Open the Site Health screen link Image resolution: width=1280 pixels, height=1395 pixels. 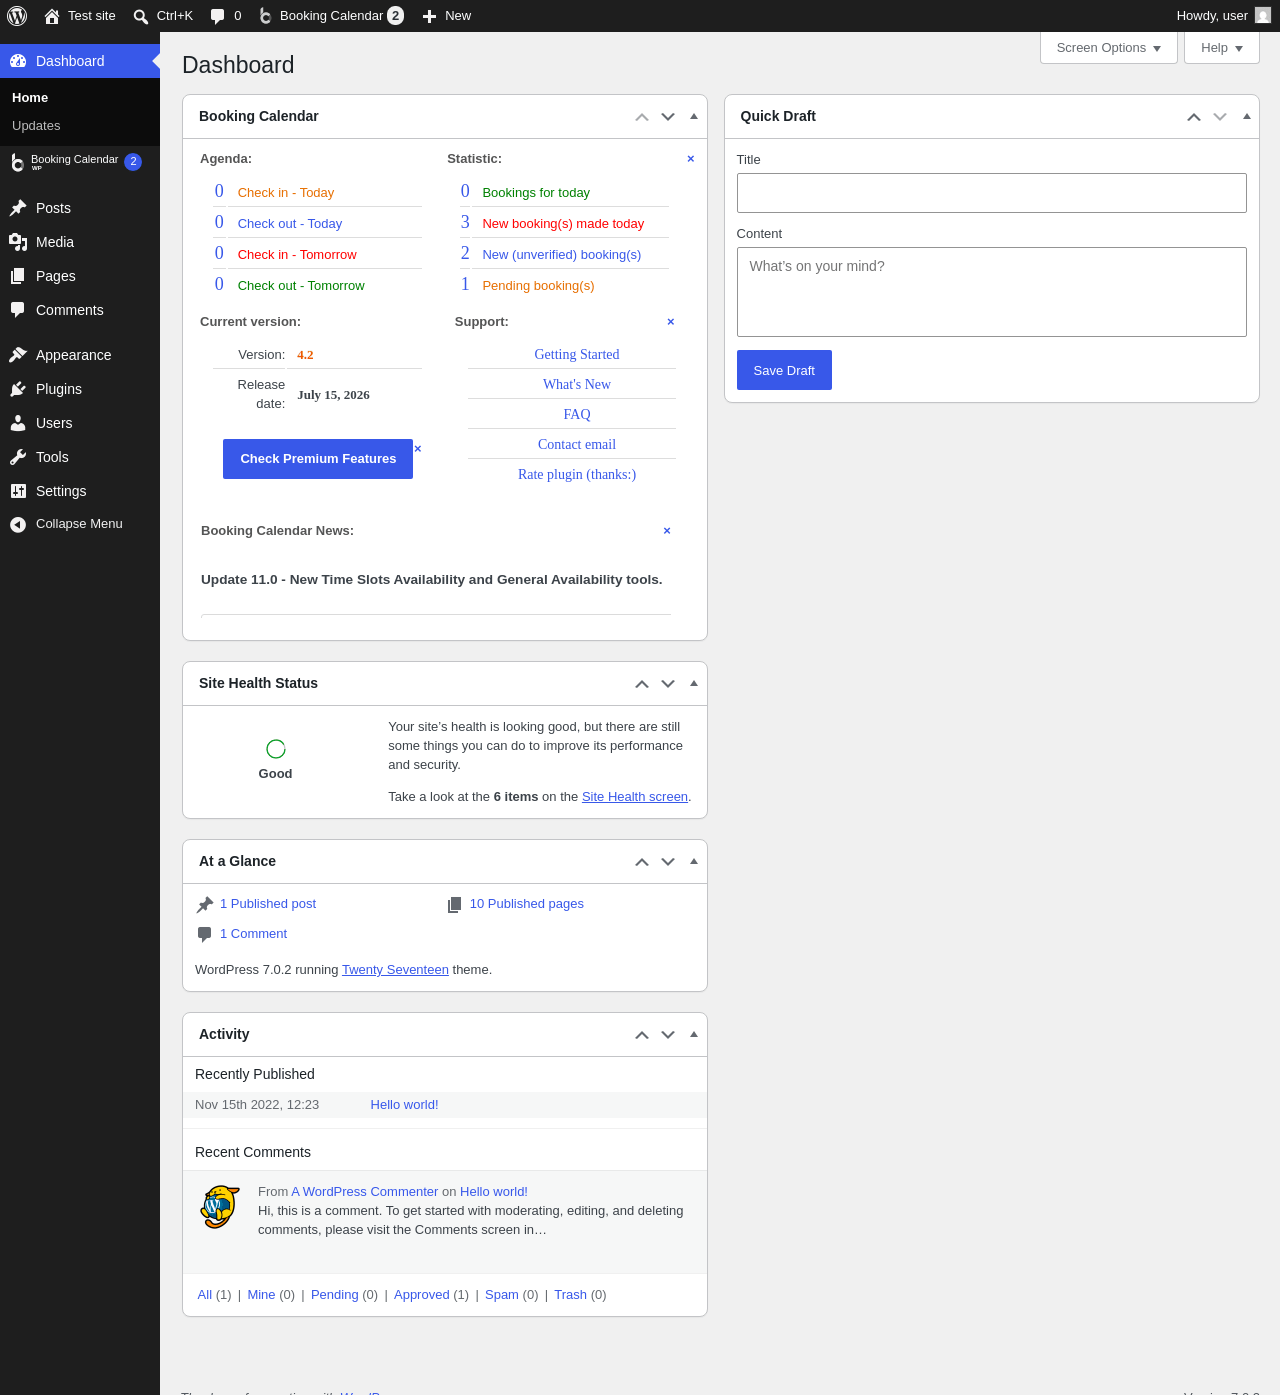635,797
